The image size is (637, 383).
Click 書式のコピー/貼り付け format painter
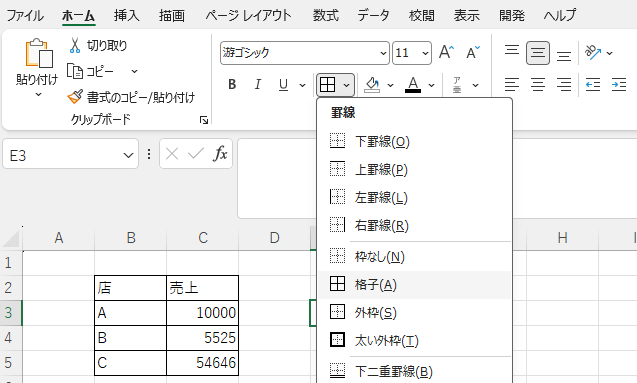(x=131, y=97)
